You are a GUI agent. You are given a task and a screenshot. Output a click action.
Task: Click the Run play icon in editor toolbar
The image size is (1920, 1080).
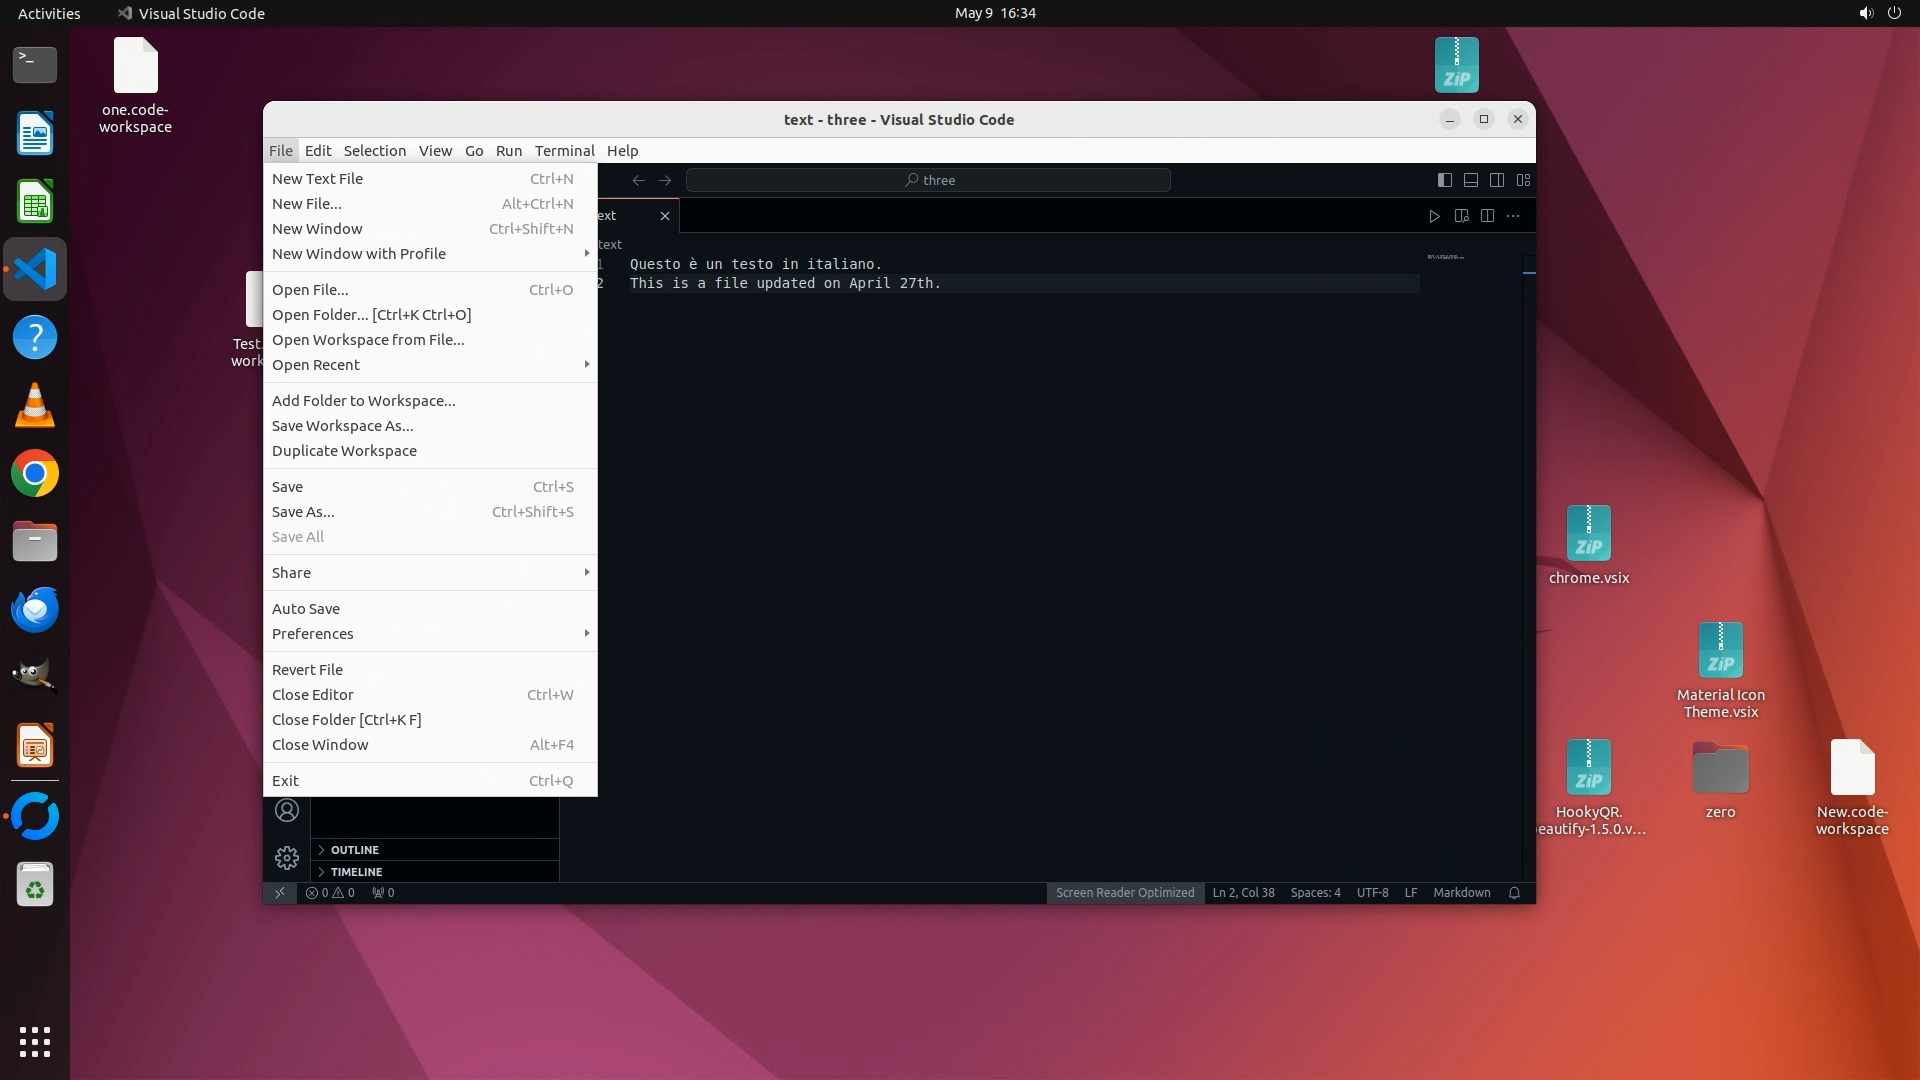tap(1434, 216)
